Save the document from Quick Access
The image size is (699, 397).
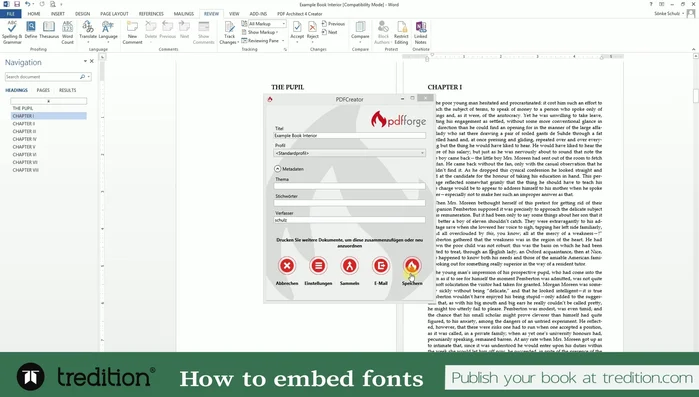16,4
